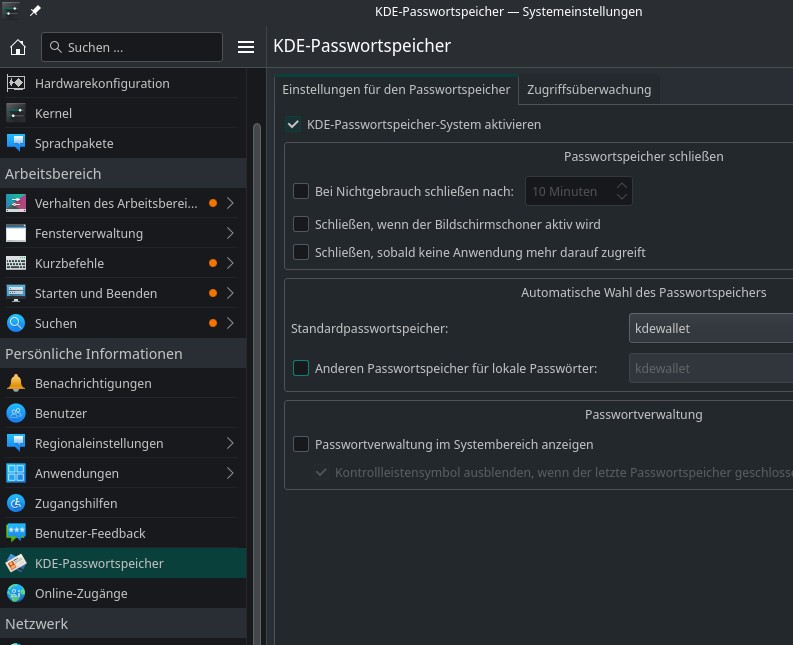Click the search magnifier icon
The height and width of the screenshot is (645, 793).
[x=56, y=47]
